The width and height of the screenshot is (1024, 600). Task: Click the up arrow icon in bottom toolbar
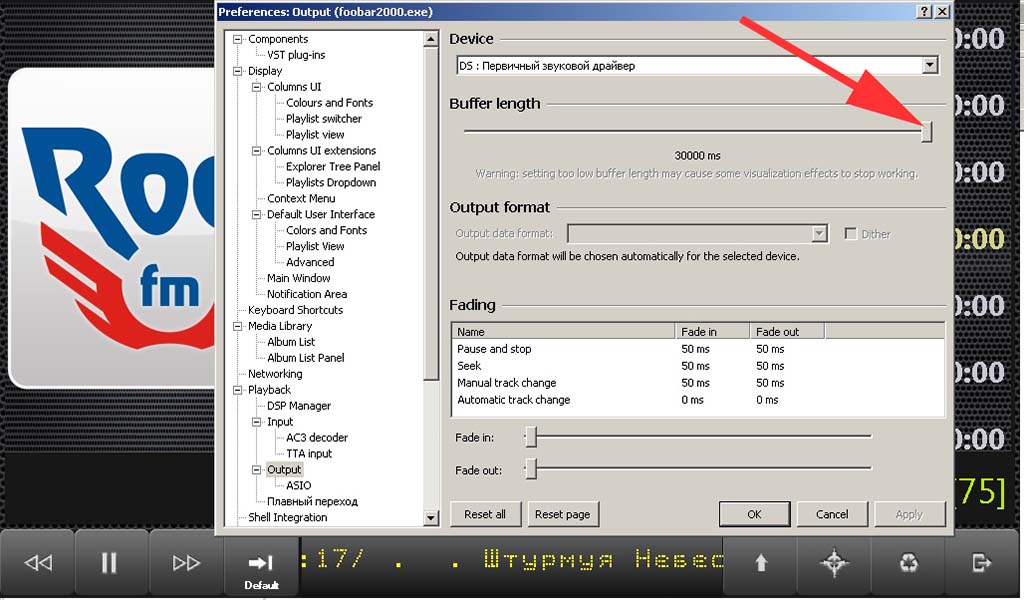click(x=761, y=564)
